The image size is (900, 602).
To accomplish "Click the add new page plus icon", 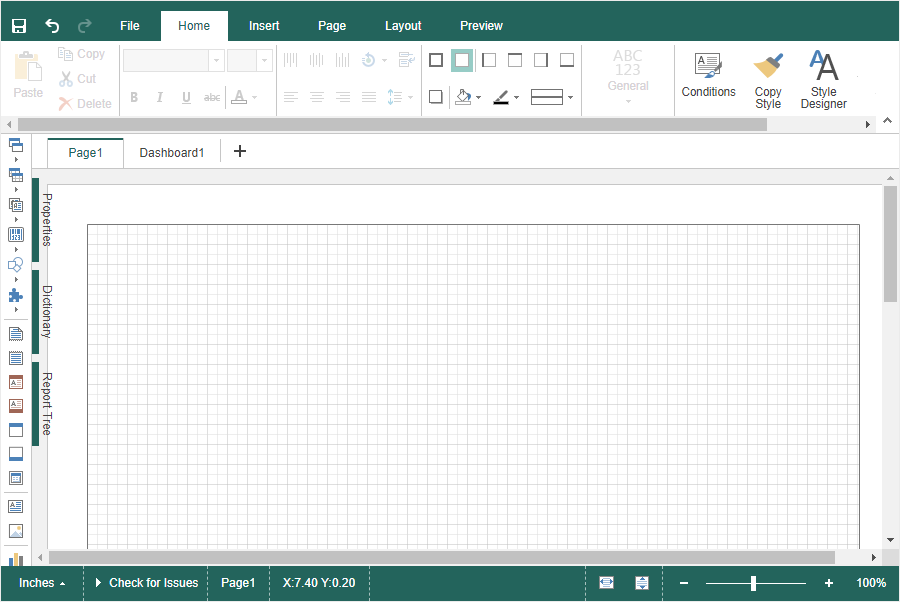I will pos(239,152).
